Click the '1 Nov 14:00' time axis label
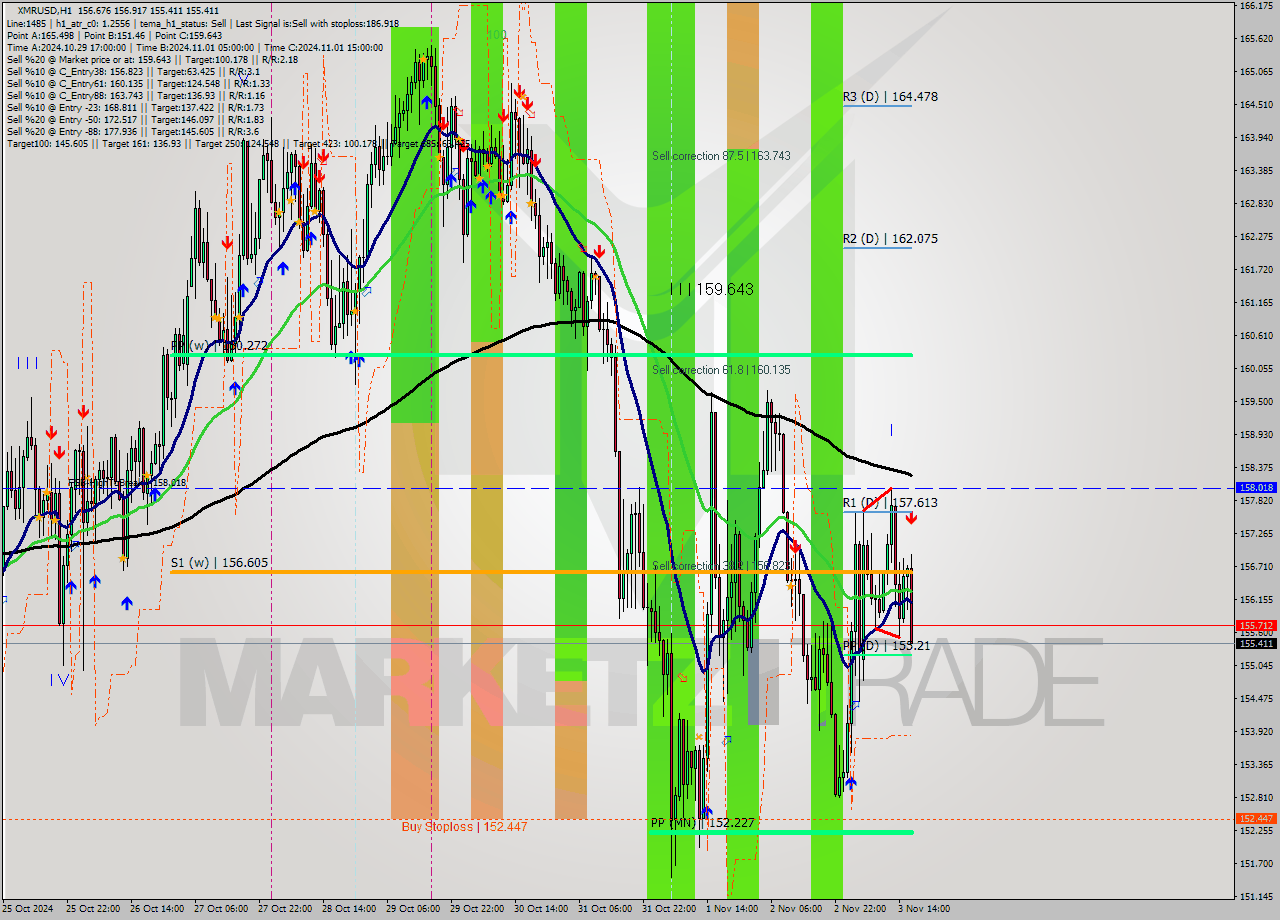 731,909
